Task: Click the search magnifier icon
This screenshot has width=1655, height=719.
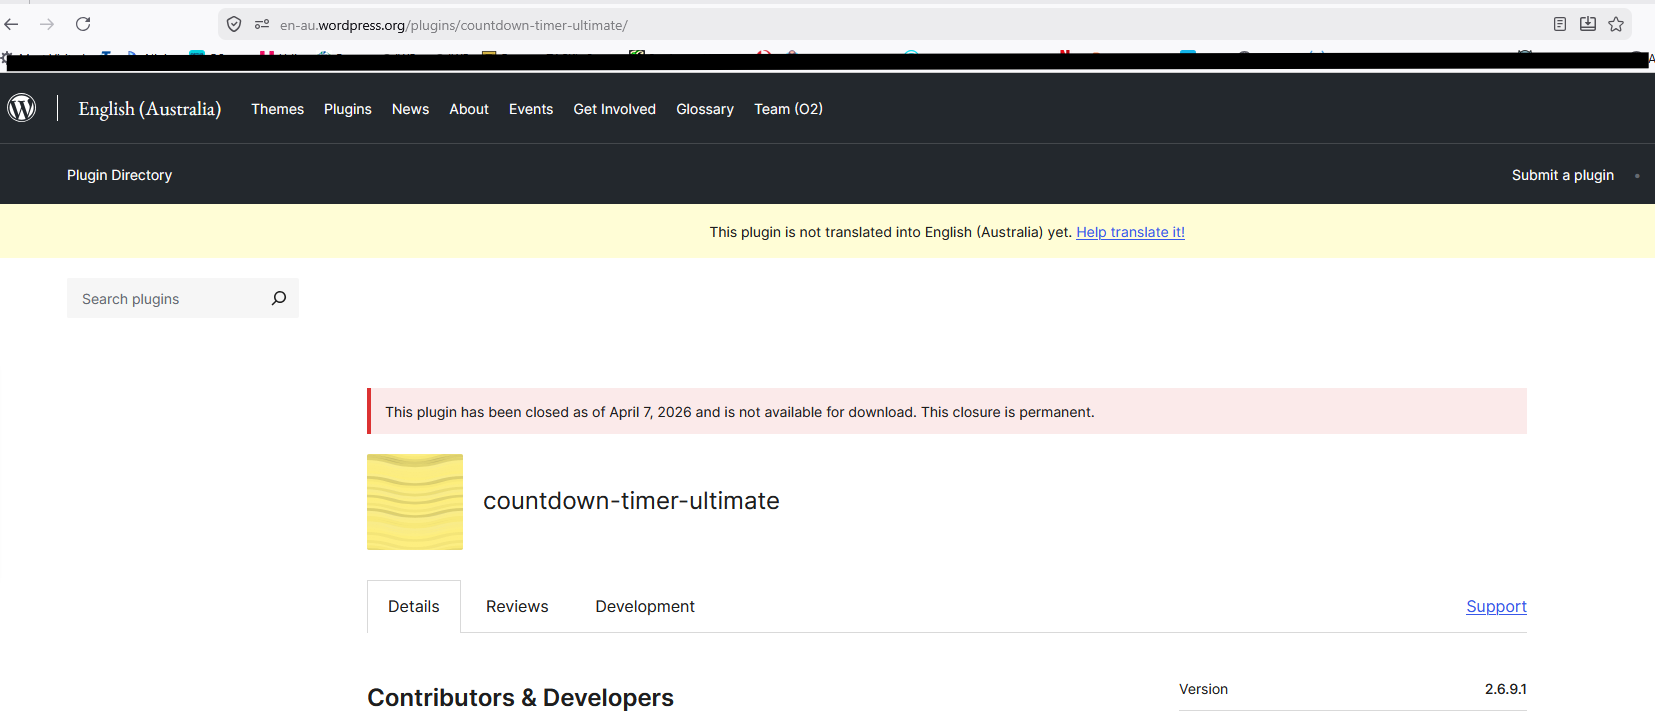Action: tap(279, 298)
